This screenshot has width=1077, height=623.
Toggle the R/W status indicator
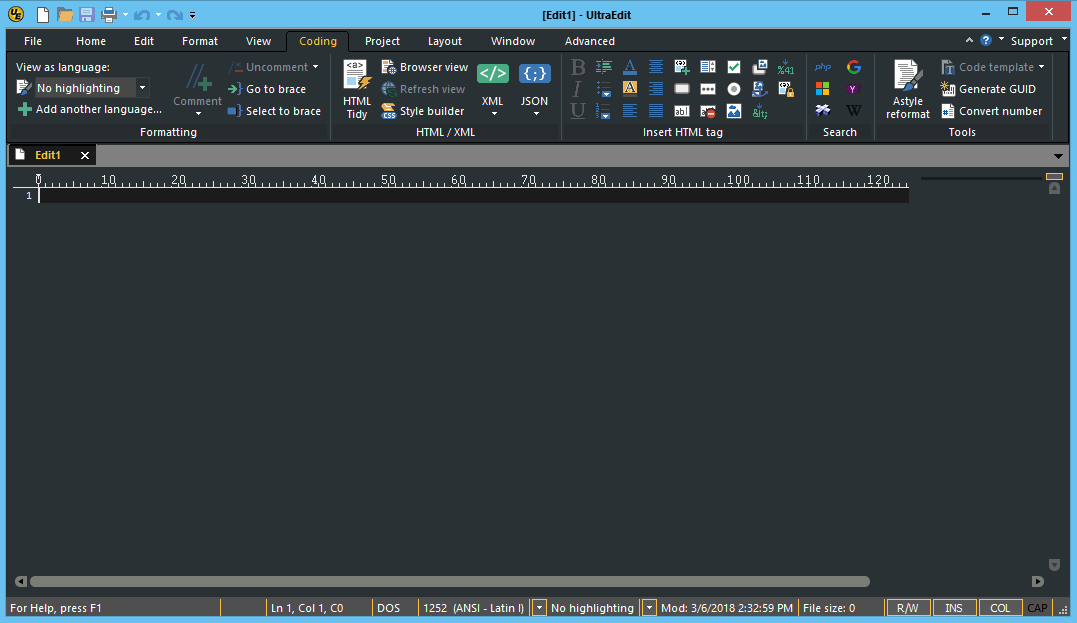(x=907, y=608)
